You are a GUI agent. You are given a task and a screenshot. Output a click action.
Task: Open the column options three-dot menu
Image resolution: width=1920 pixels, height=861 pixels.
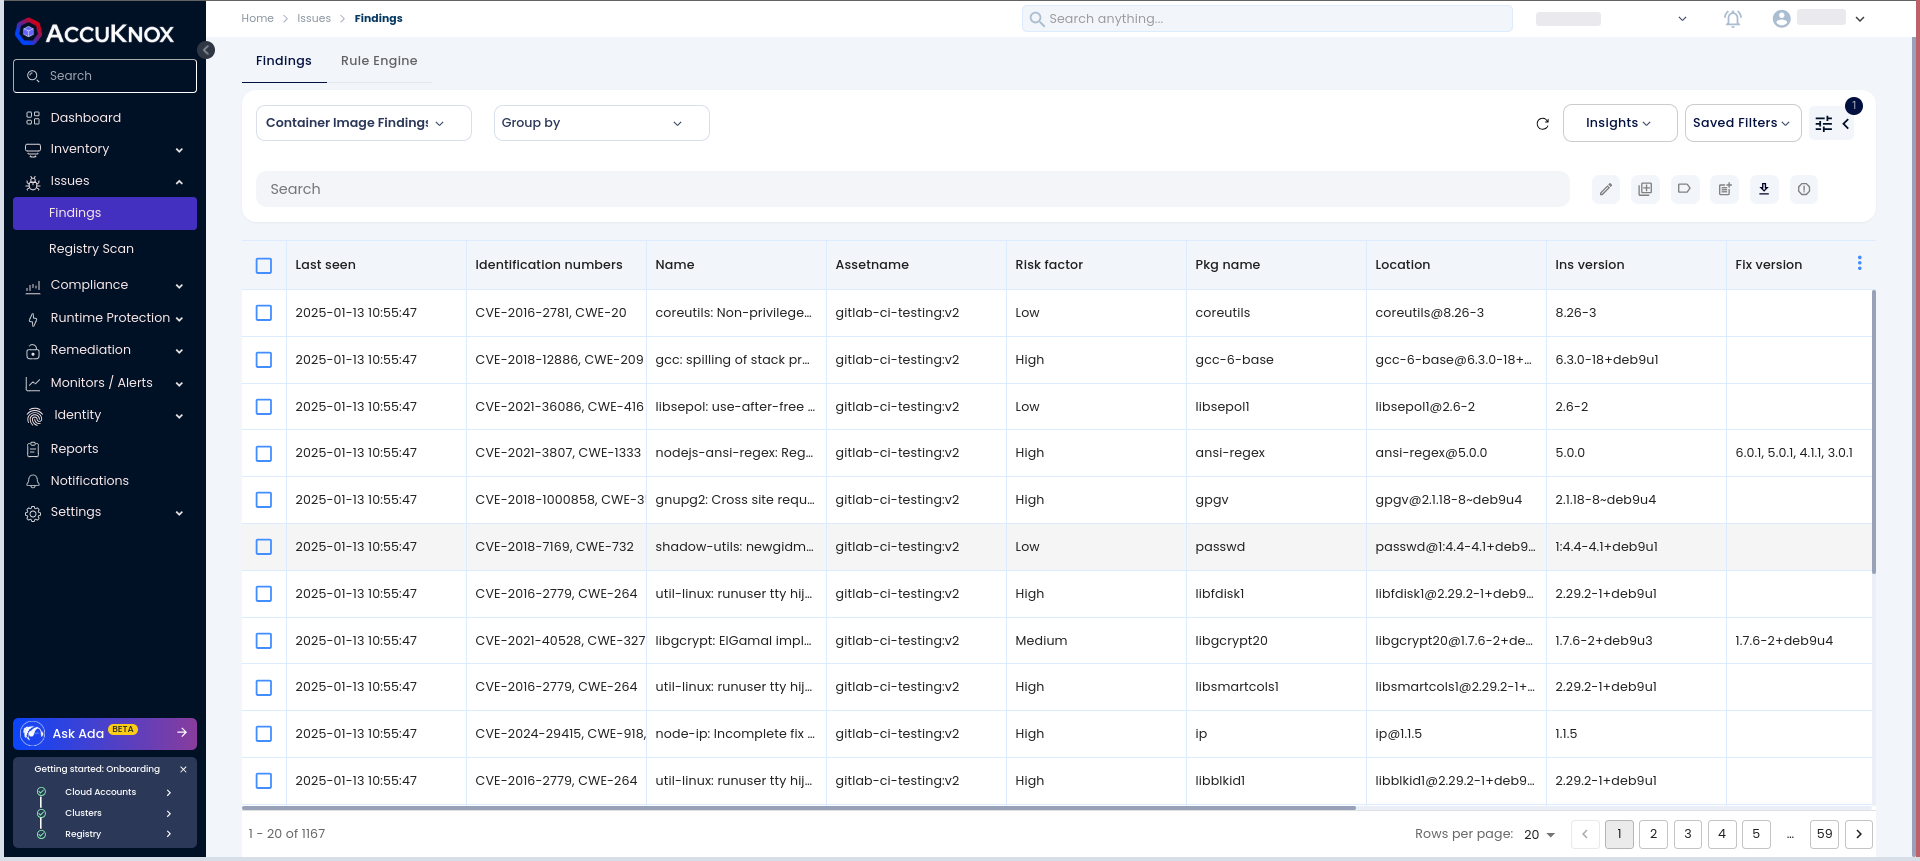point(1860,263)
